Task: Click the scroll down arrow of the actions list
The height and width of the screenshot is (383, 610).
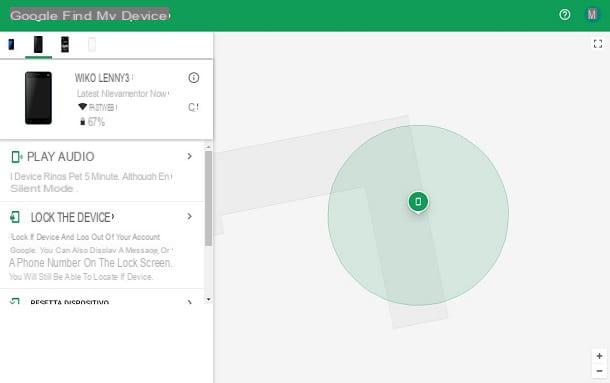Action: coord(209,299)
